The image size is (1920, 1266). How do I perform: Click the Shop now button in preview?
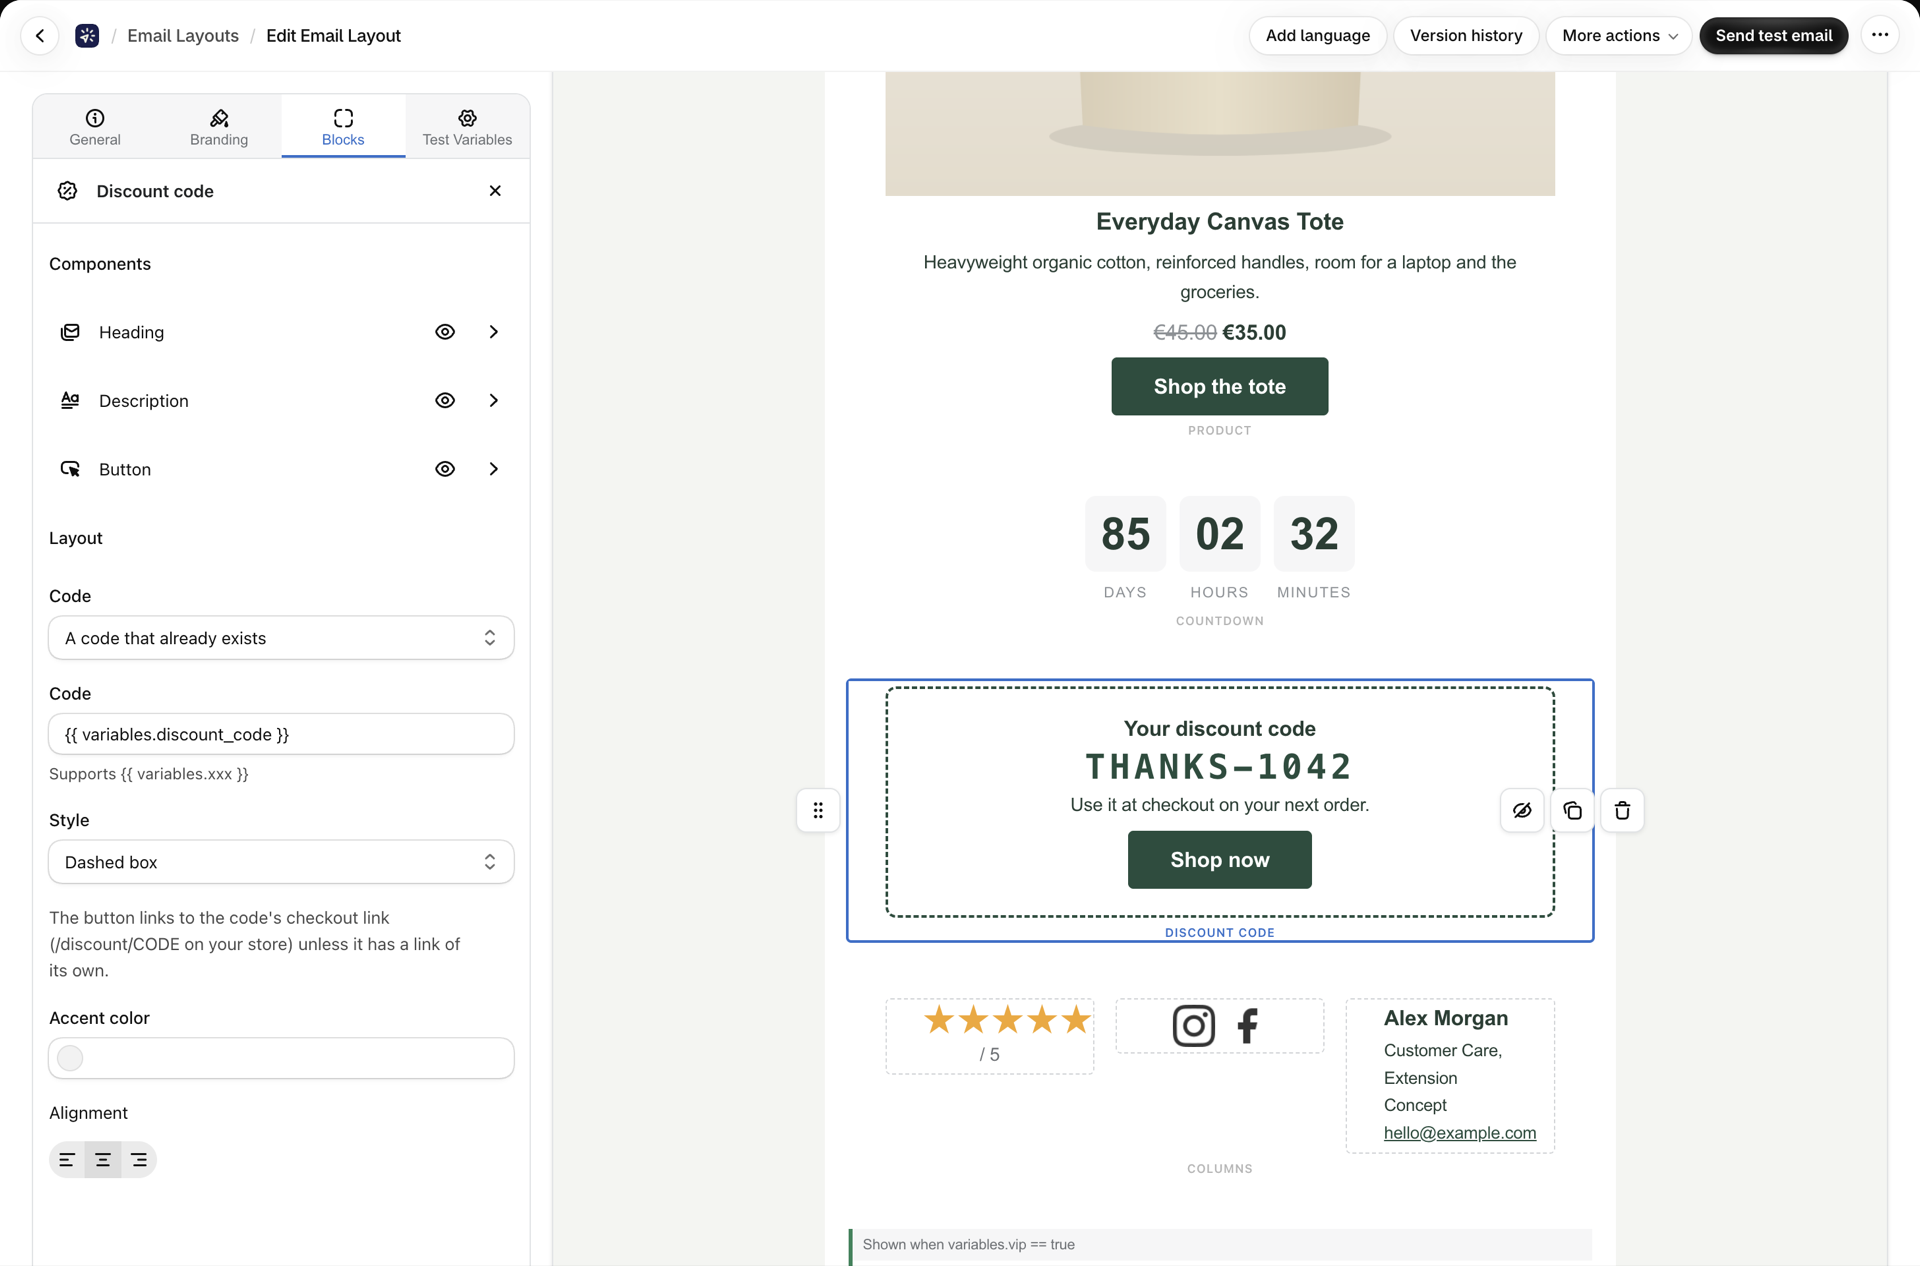click(x=1220, y=860)
